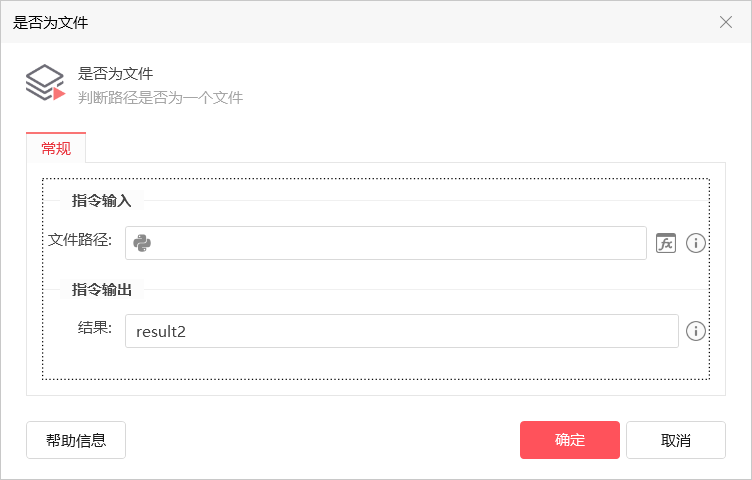Viewport: 752px width, 480px height.
Task: Close the 是否为文件 dialog
Action: [726, 22]
